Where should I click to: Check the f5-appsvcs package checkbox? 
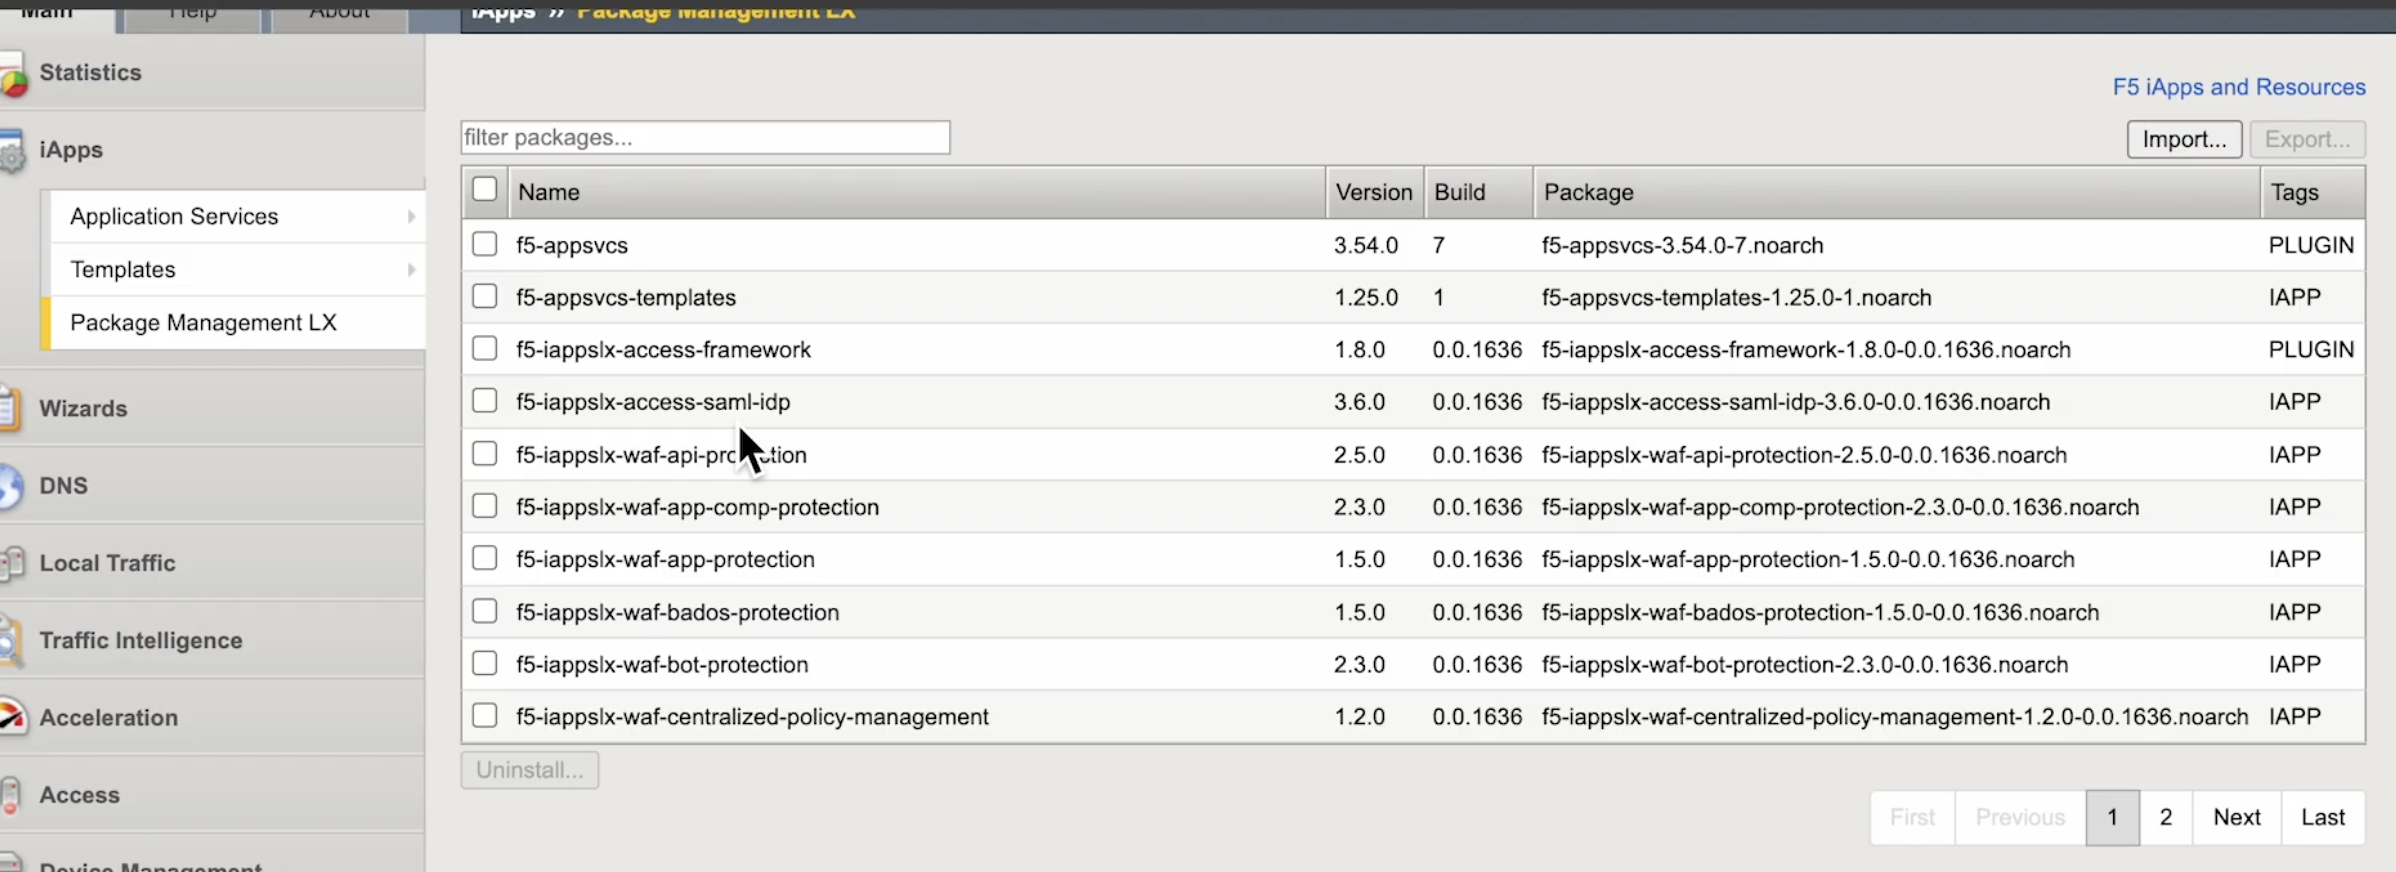tap(485, 244)
